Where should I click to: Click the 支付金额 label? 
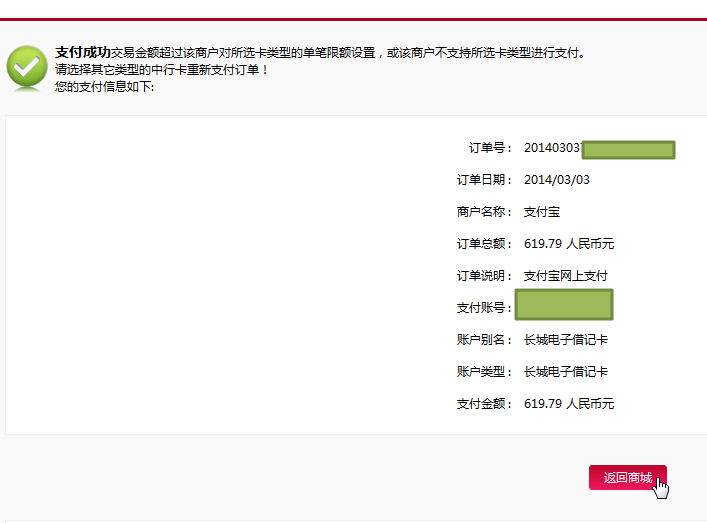pos(484,404)
